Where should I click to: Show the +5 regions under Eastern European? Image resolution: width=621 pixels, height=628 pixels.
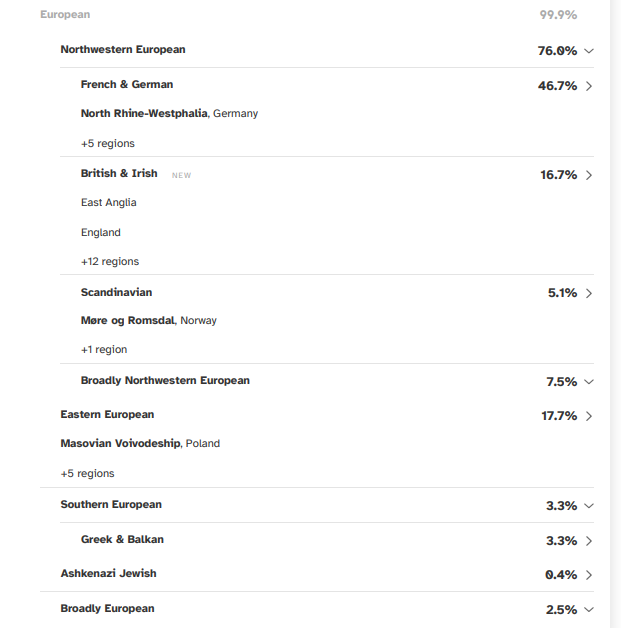coord(87,473)
